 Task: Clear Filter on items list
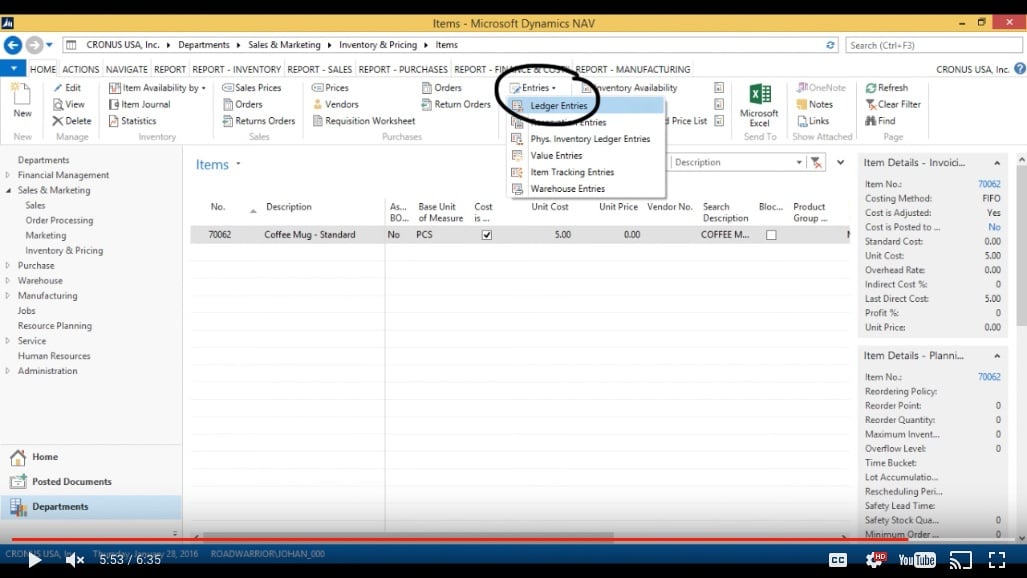[893, 104]
